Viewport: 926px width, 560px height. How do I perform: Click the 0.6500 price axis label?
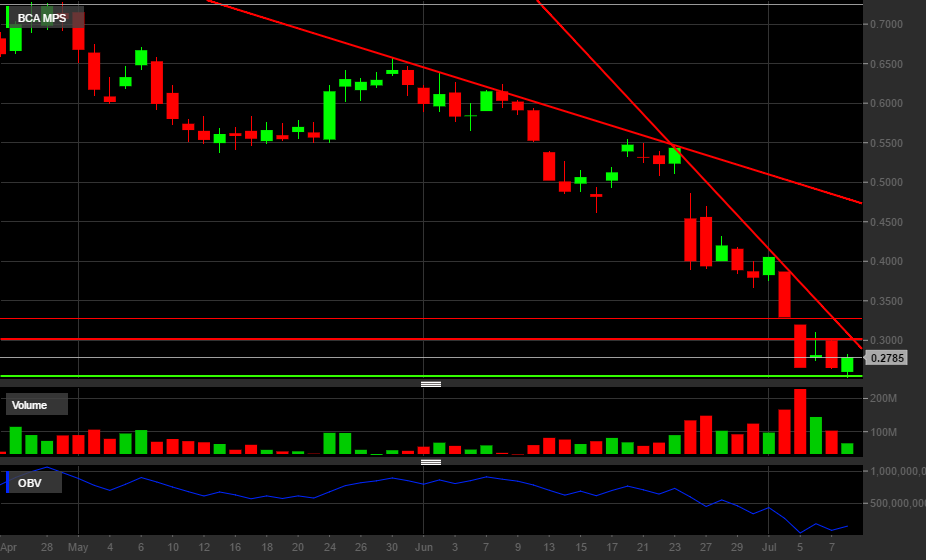[x=886, y=64]
